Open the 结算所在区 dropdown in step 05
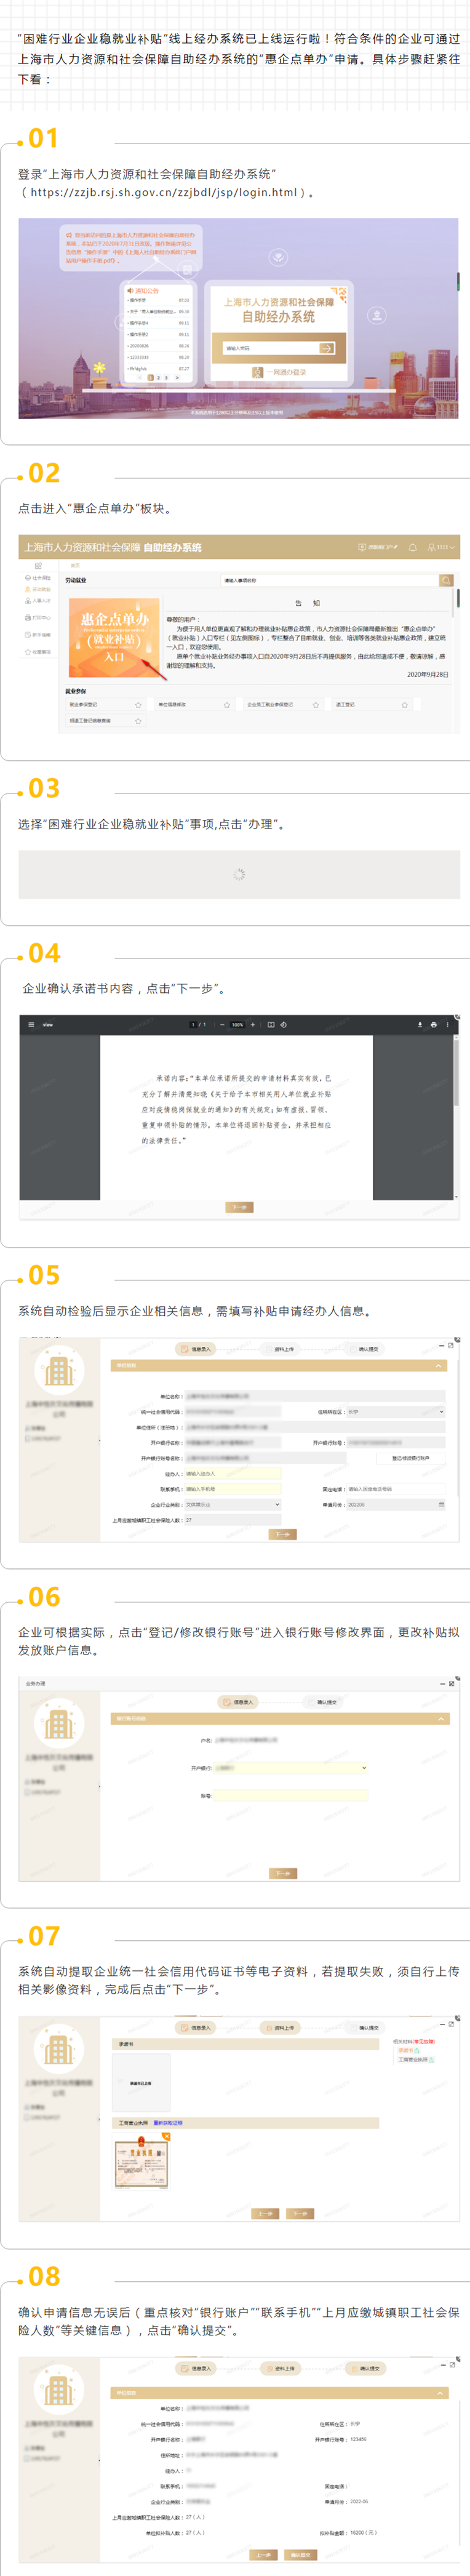Viewport: 470px width, 2576px height. tap(395, 1411)
